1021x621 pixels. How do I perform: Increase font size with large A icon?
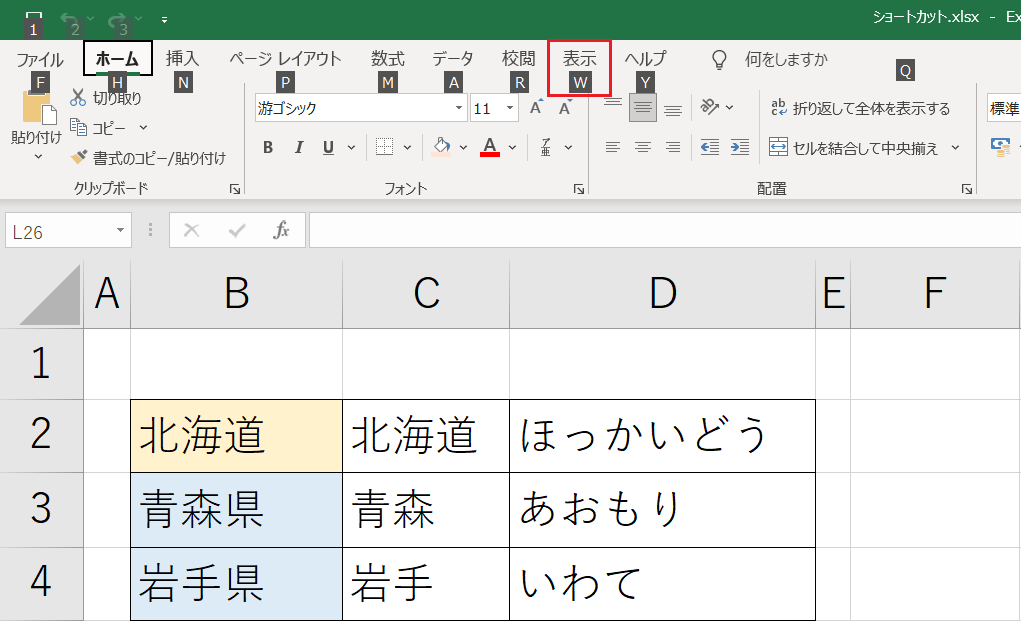tap(537, 107)
